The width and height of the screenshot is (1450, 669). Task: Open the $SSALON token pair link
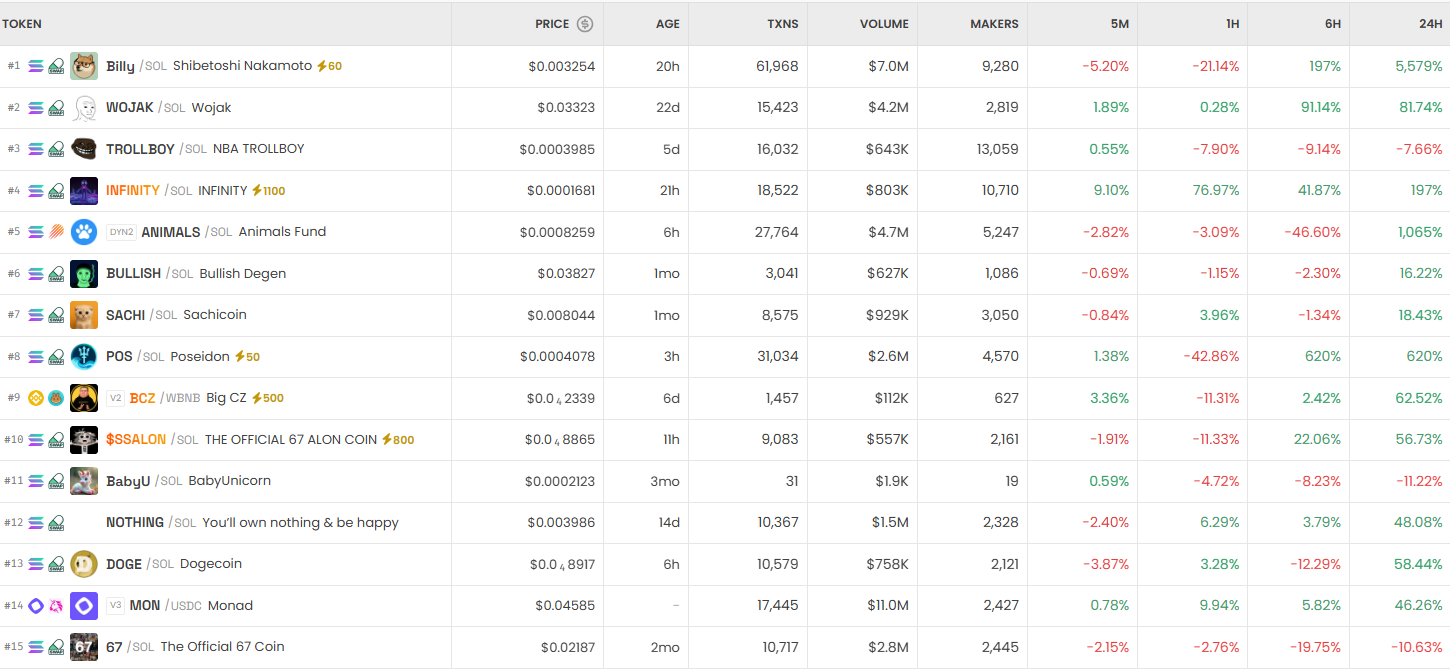click(136, 440)
